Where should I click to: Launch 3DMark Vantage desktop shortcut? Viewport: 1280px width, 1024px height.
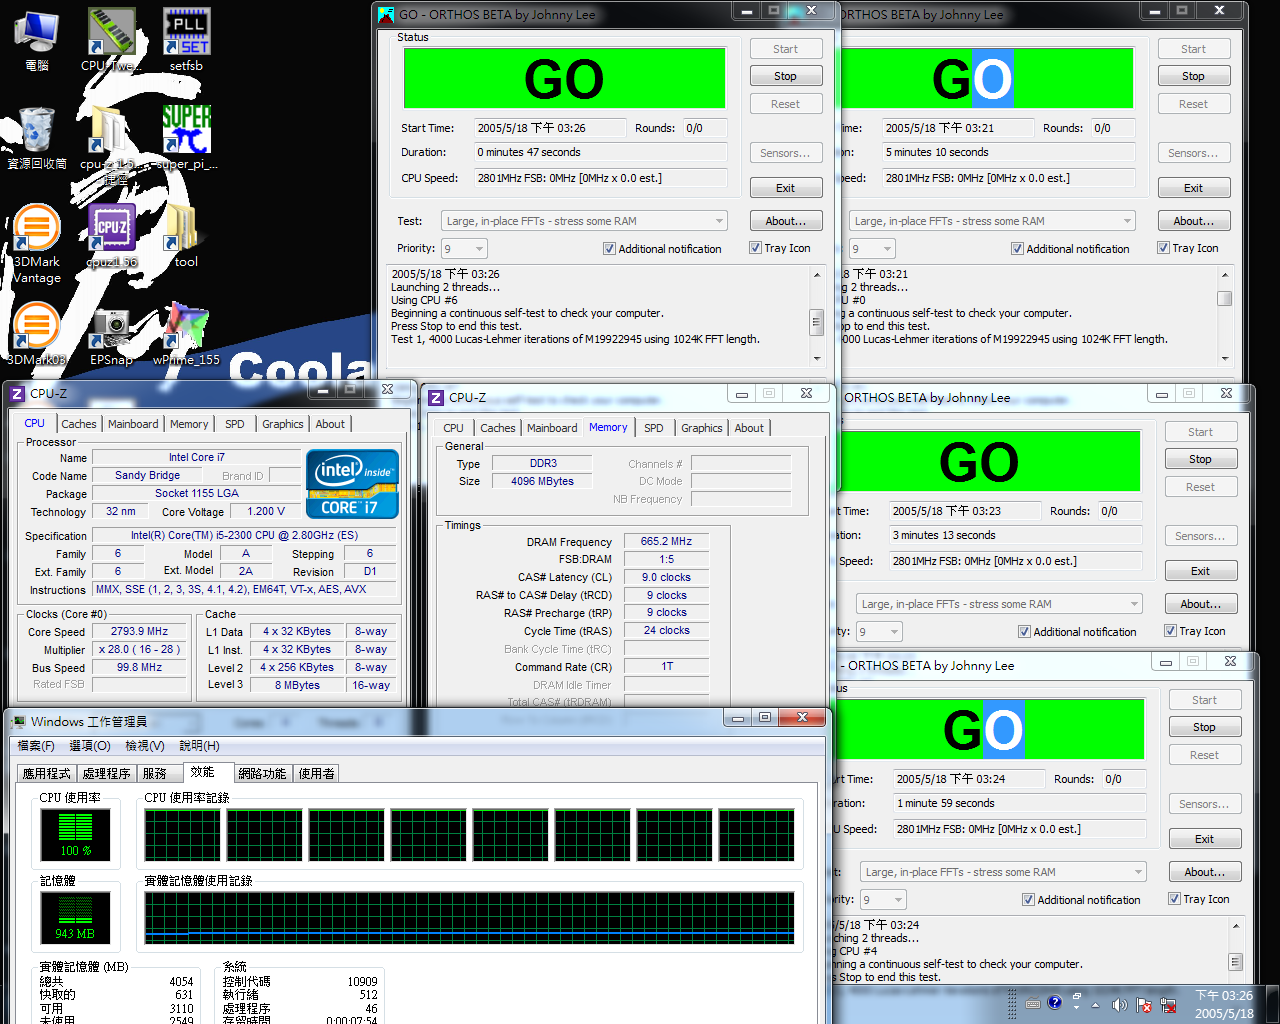(36, 243)
